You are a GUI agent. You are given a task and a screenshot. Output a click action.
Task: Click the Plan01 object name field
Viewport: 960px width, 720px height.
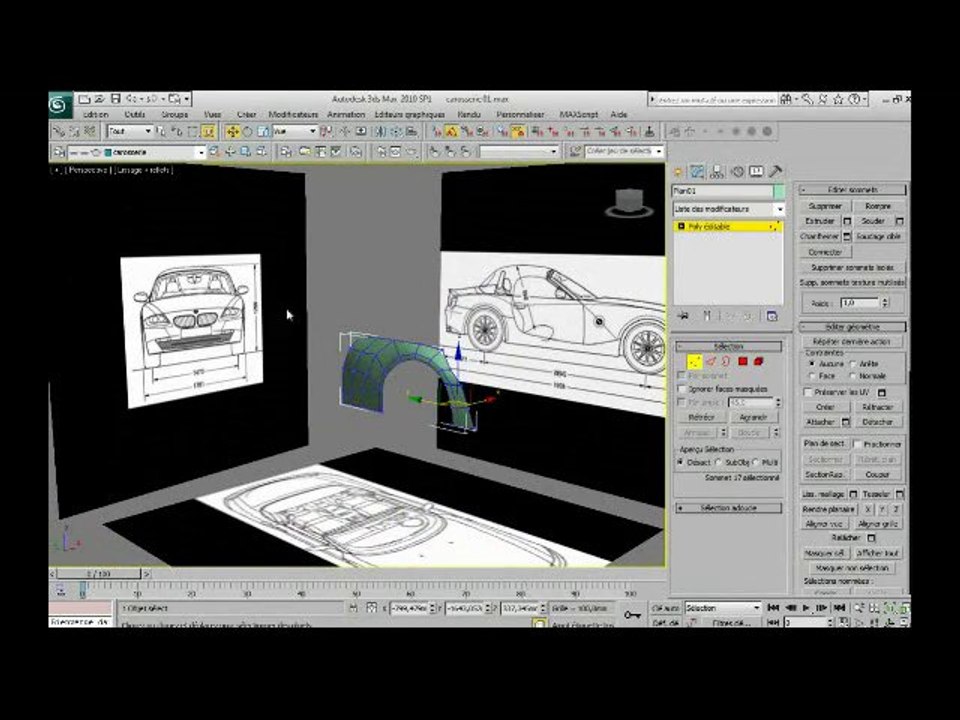tap(722, 191)
